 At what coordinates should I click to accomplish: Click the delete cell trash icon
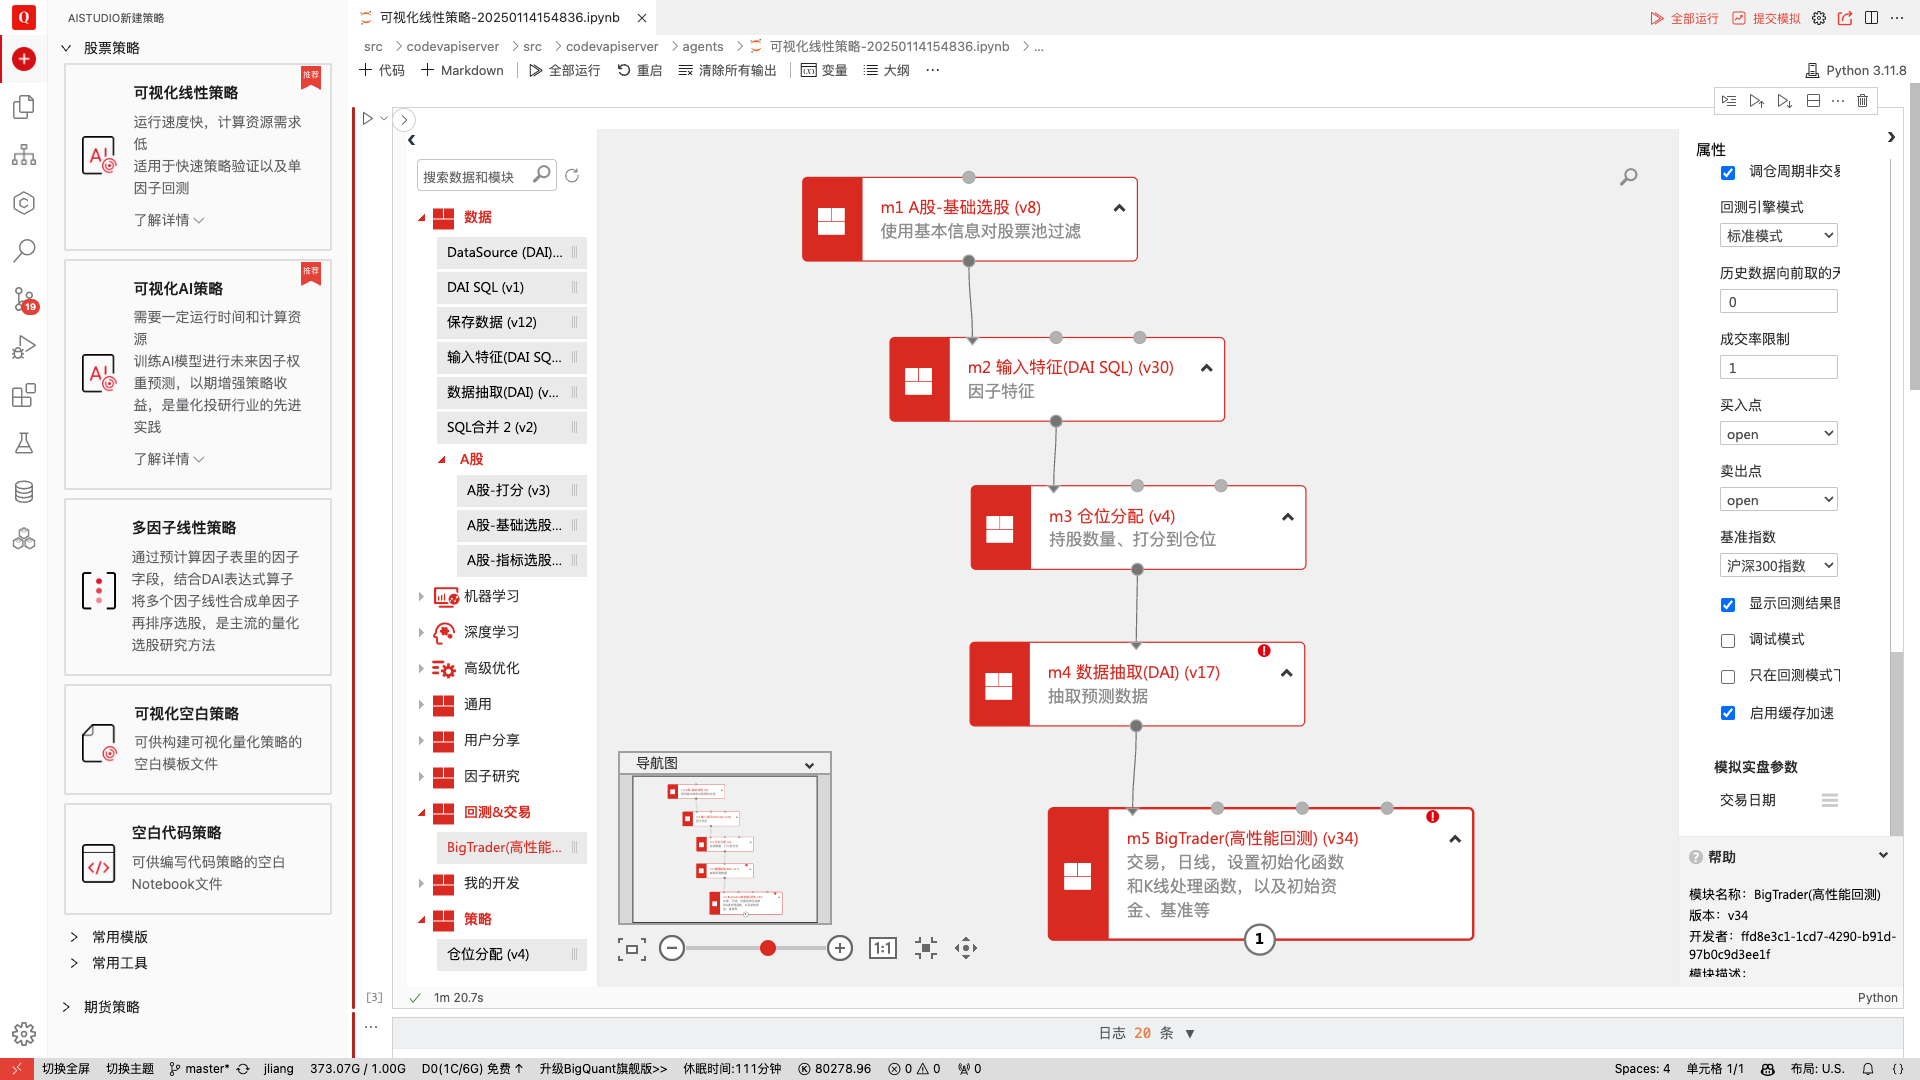[x=1862, y=101]
